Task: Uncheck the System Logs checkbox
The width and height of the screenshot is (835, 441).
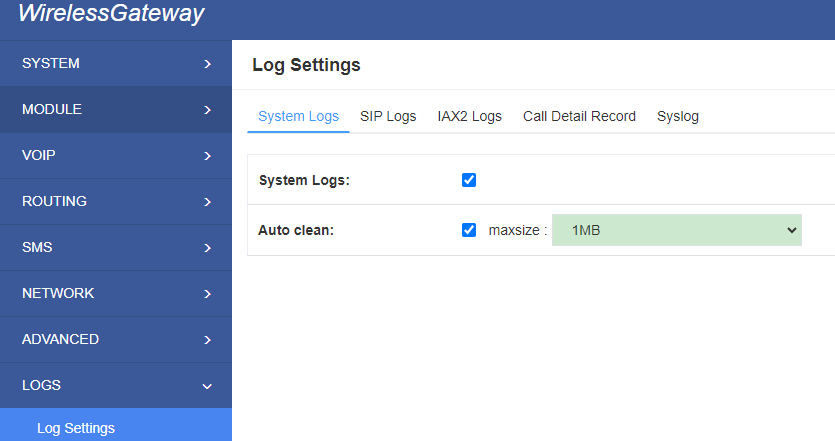Action: (x=469, y=180)
